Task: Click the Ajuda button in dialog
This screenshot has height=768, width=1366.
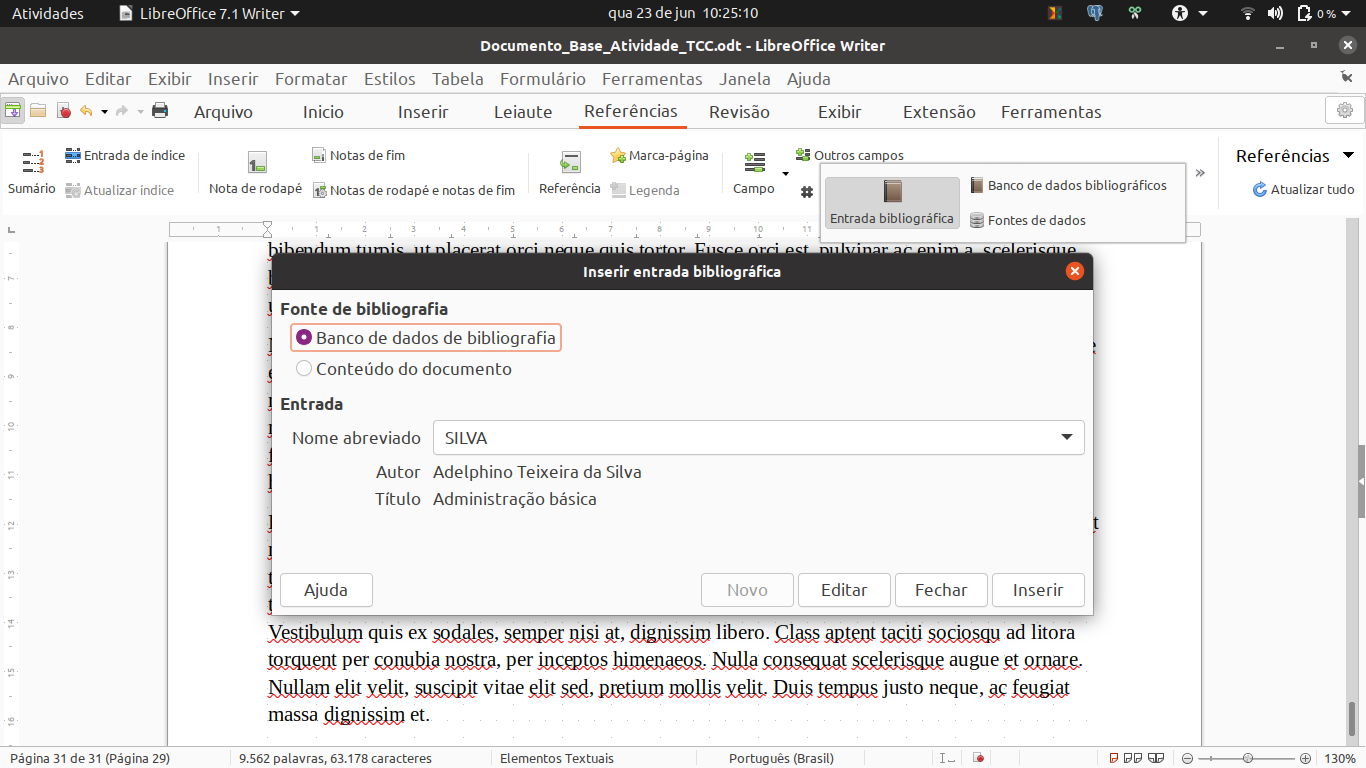Action: click(326, 590)
